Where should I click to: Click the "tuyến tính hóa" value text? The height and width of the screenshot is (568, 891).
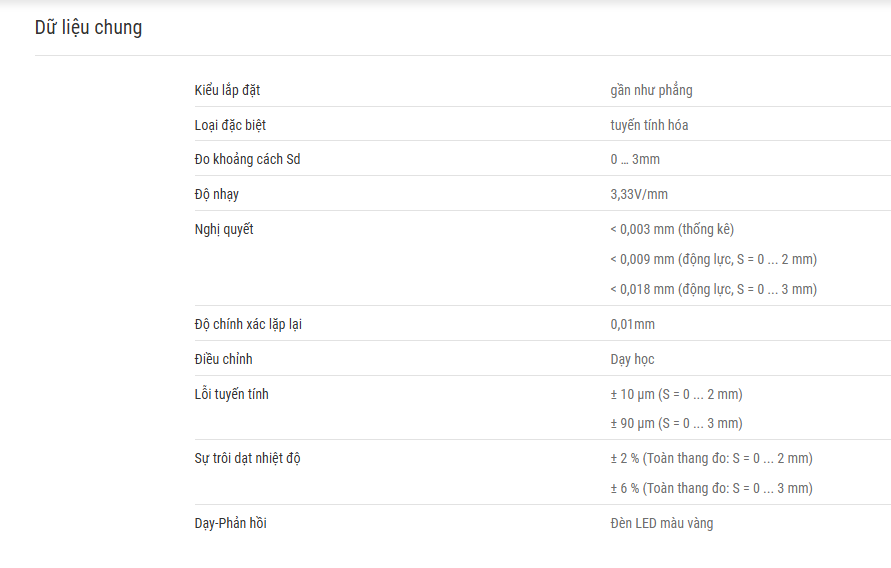point(649,125)
